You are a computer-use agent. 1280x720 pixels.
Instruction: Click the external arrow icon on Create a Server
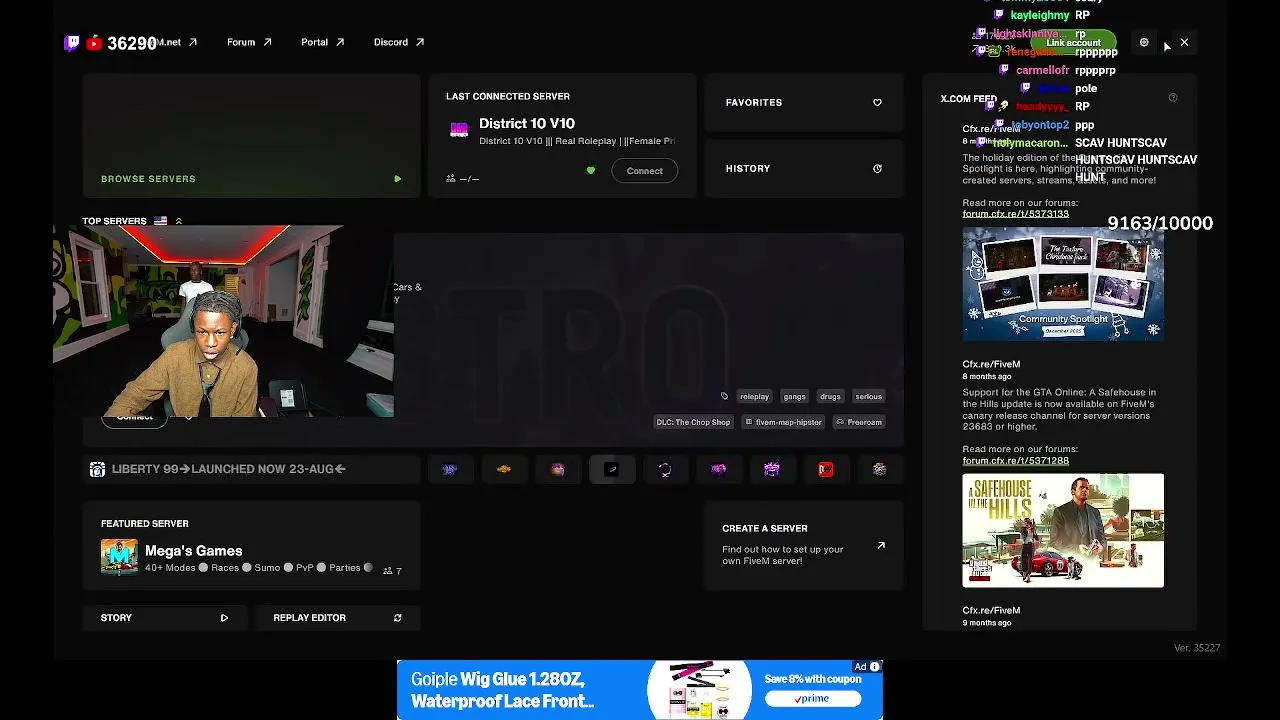(881, 545)
